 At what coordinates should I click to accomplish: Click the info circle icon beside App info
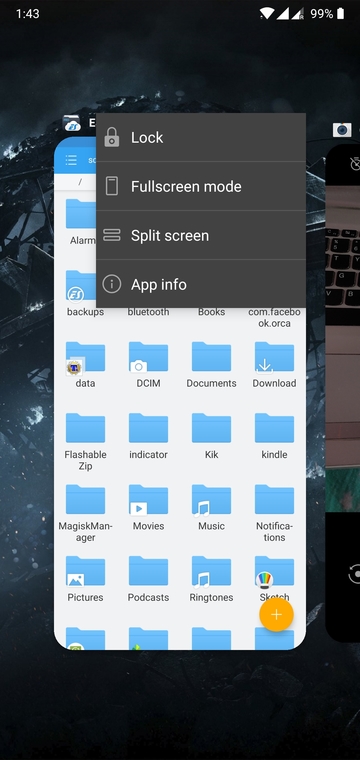click(x=112, y=284)
